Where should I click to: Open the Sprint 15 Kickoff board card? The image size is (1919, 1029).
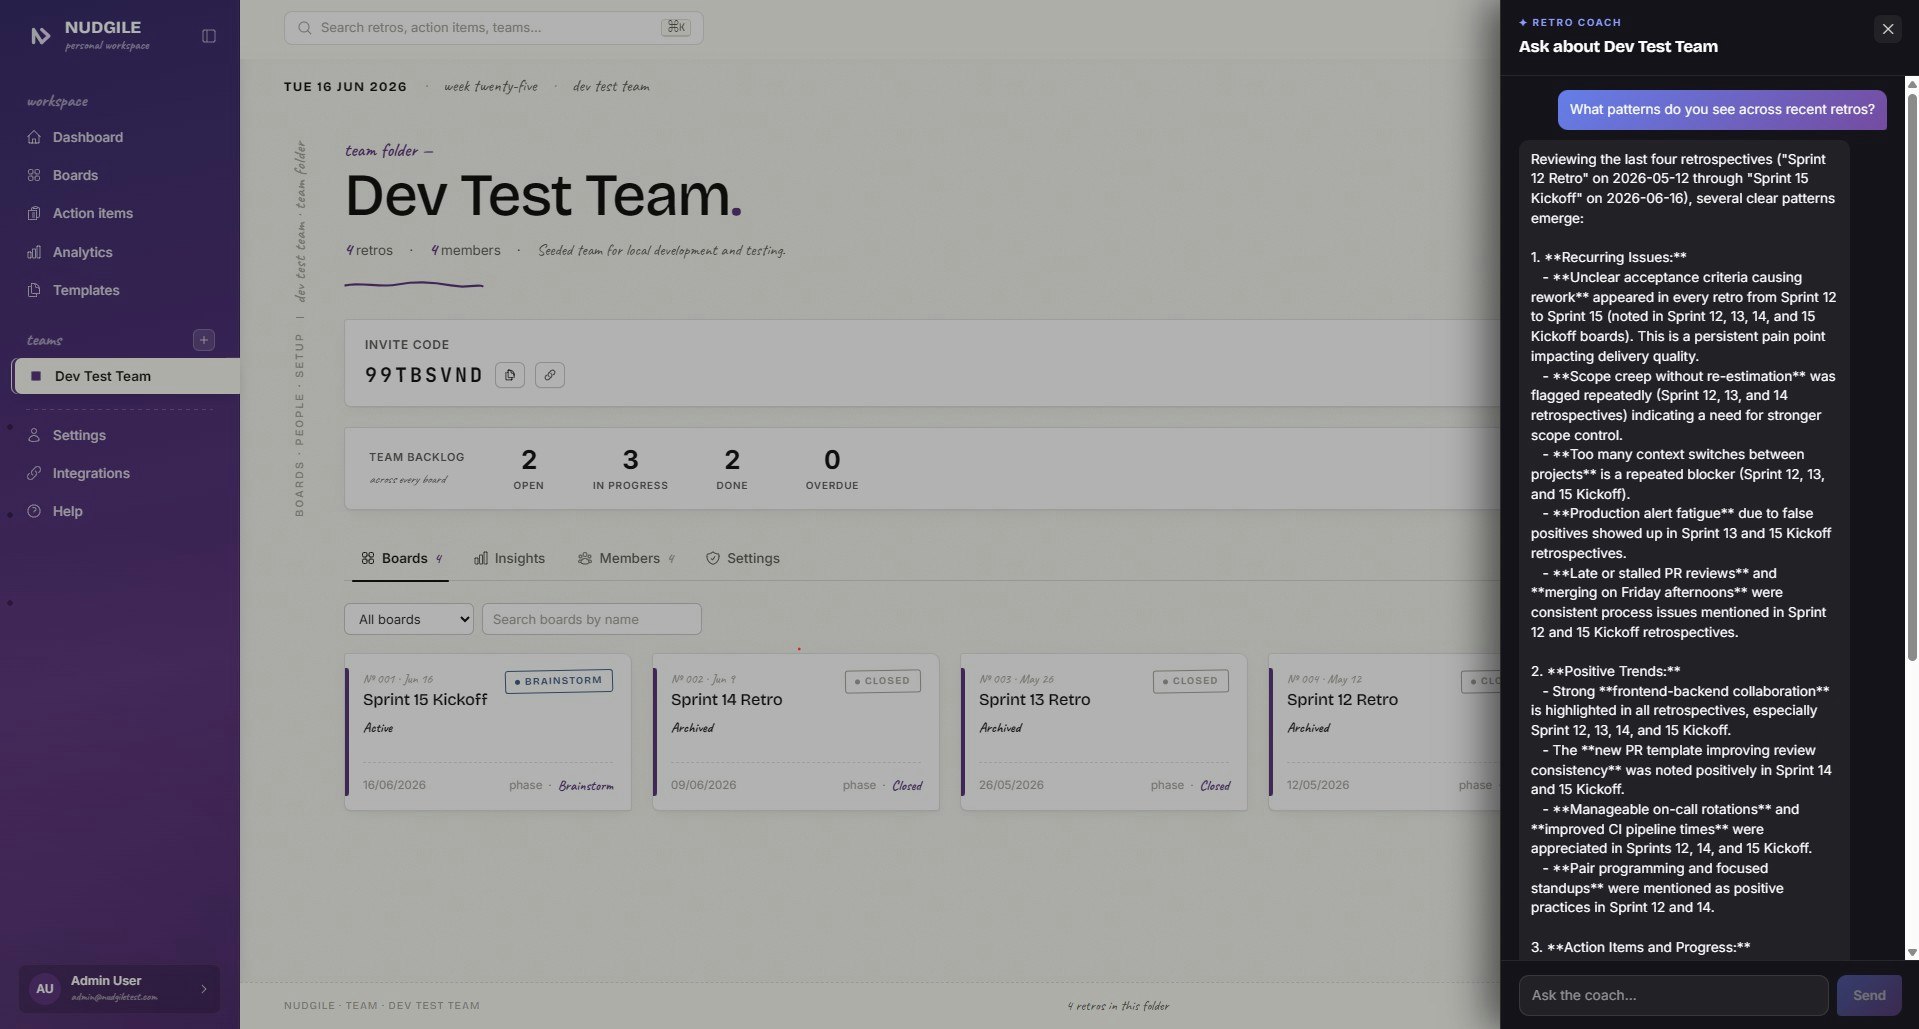tap(488, 732)
